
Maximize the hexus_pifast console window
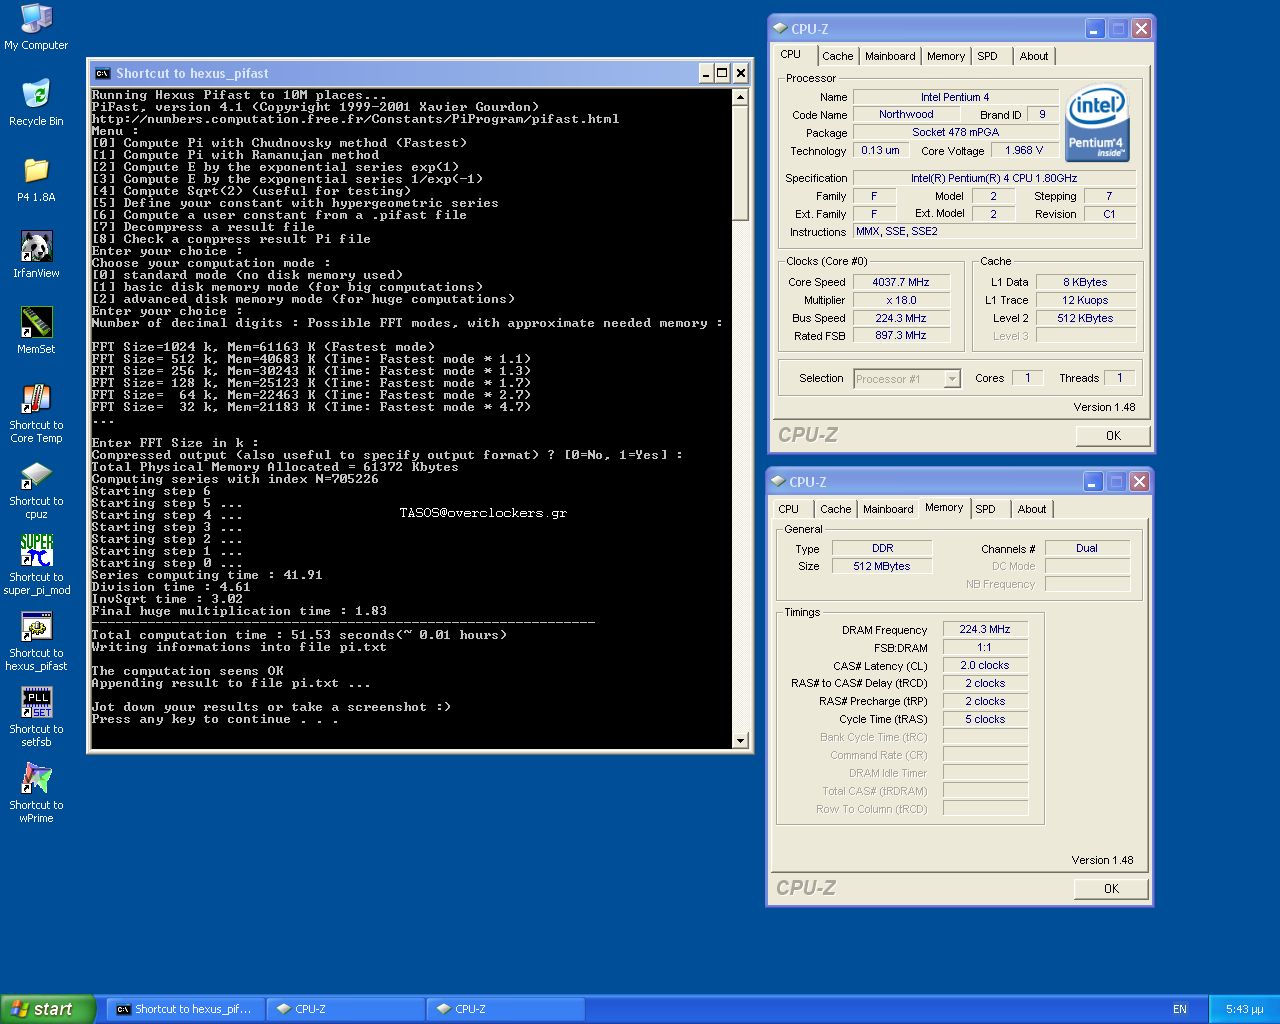tap(722, 73)
